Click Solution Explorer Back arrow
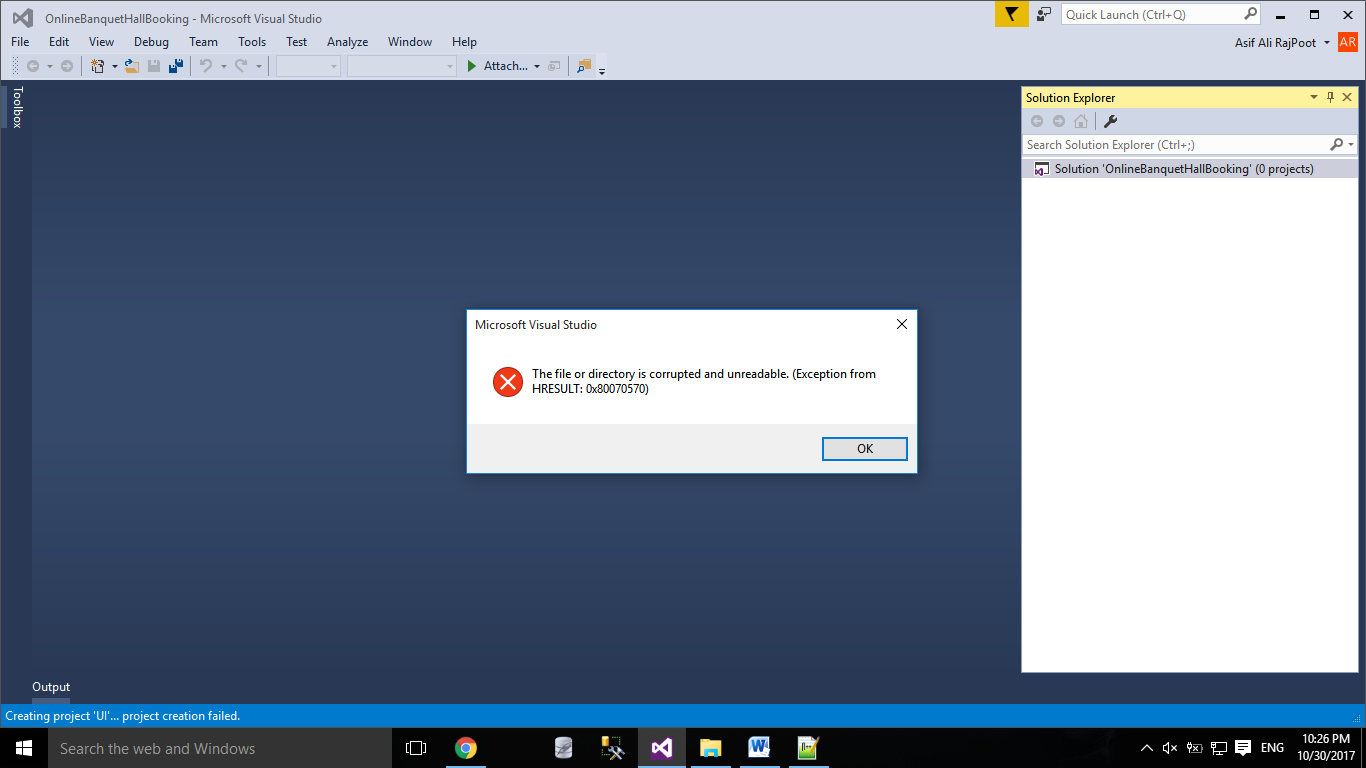This screenshot has height=768, width=1366. [1037, 121]
